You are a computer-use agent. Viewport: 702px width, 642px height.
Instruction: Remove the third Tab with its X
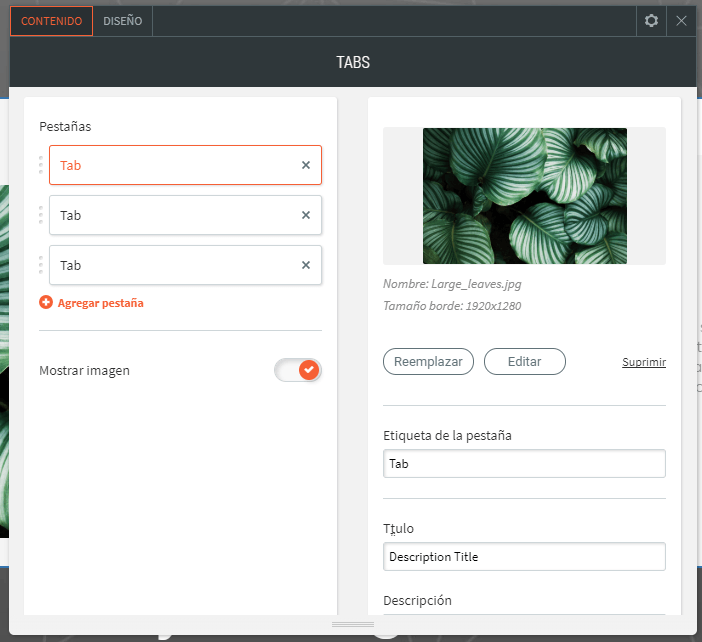[306, 265]
